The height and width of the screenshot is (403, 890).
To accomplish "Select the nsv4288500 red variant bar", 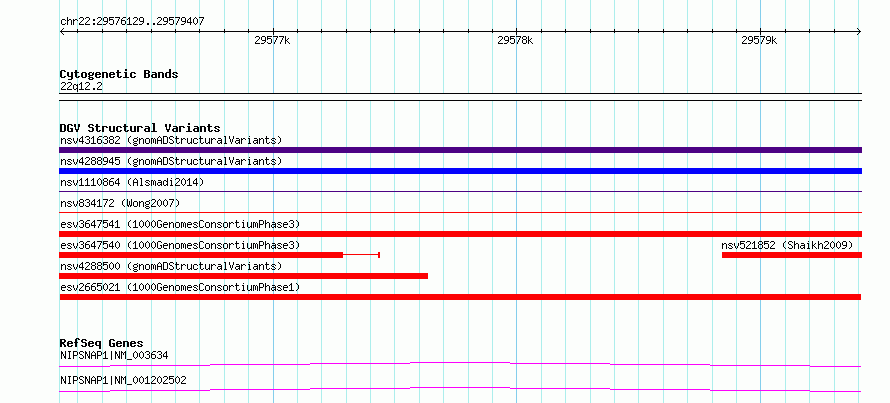I will [244, 276].
